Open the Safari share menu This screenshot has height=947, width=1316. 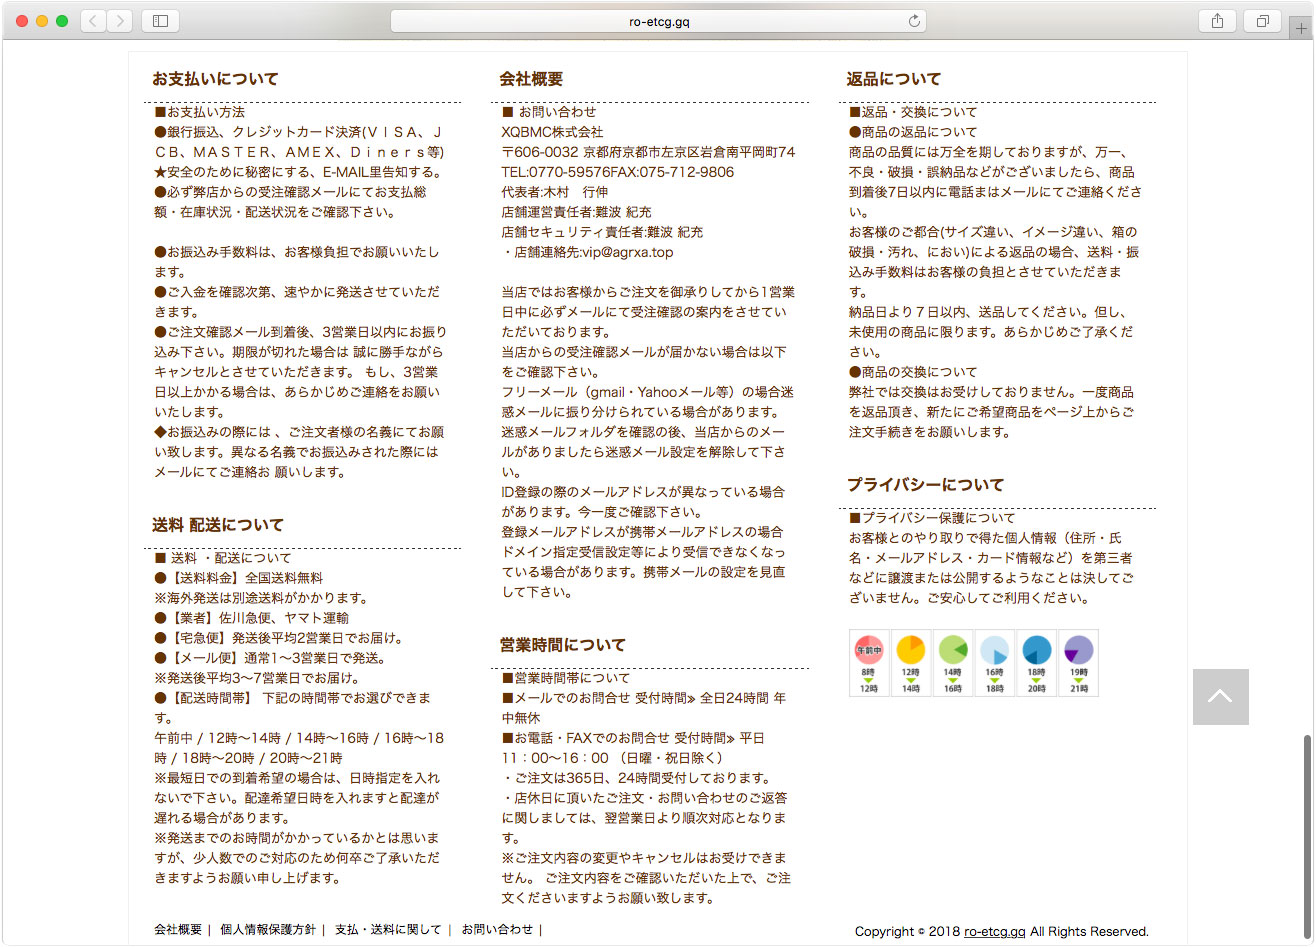pyautogui.click(x=1217, y=21)
